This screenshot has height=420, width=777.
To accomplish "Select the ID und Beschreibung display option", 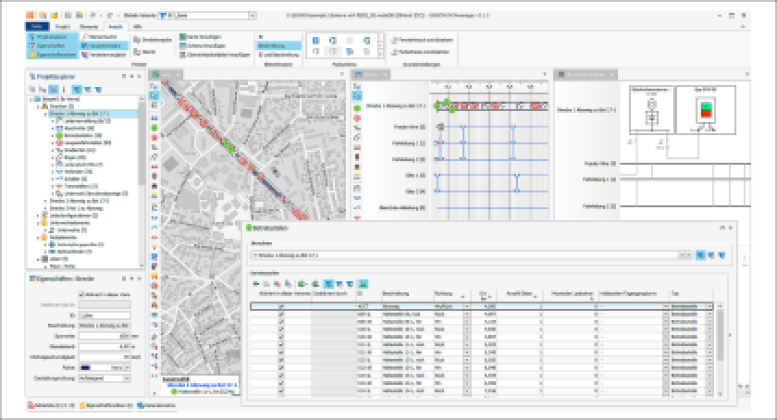I will pyautogui.click(x=279, y=54).
